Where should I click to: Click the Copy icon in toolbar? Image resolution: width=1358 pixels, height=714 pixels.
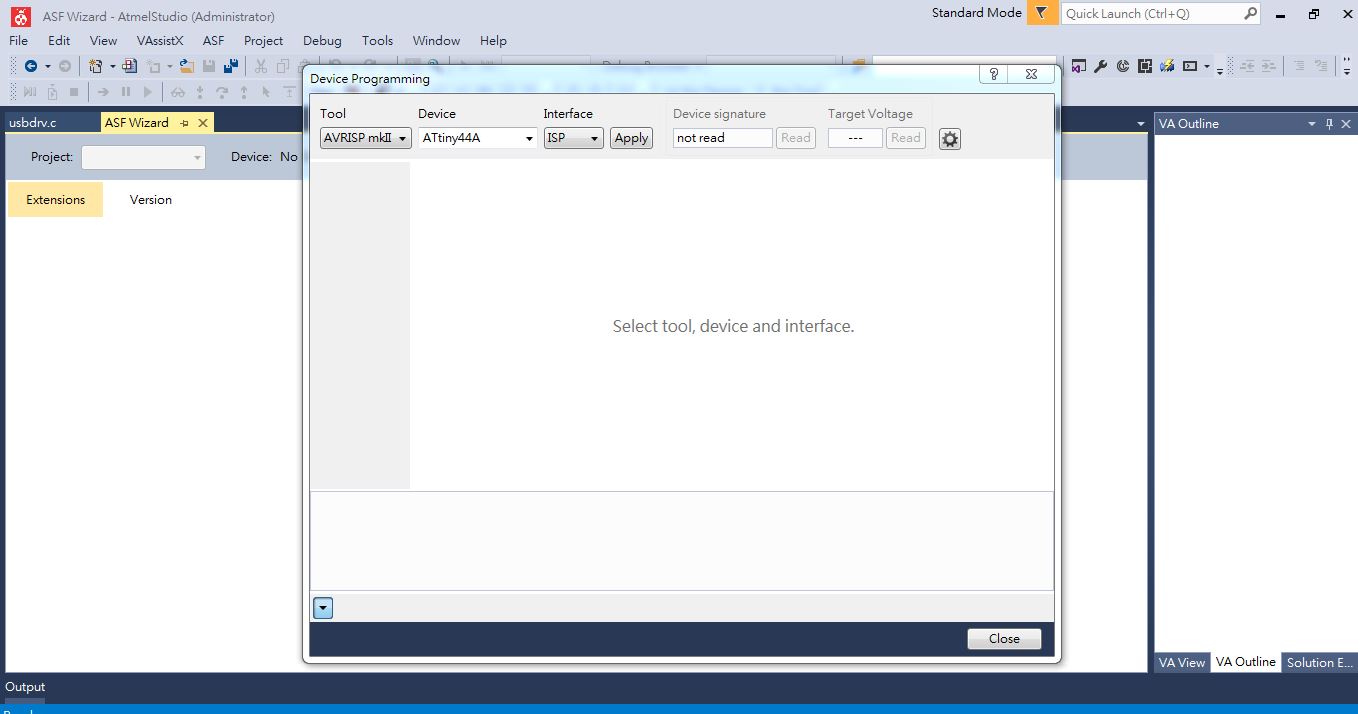point(284,66)
